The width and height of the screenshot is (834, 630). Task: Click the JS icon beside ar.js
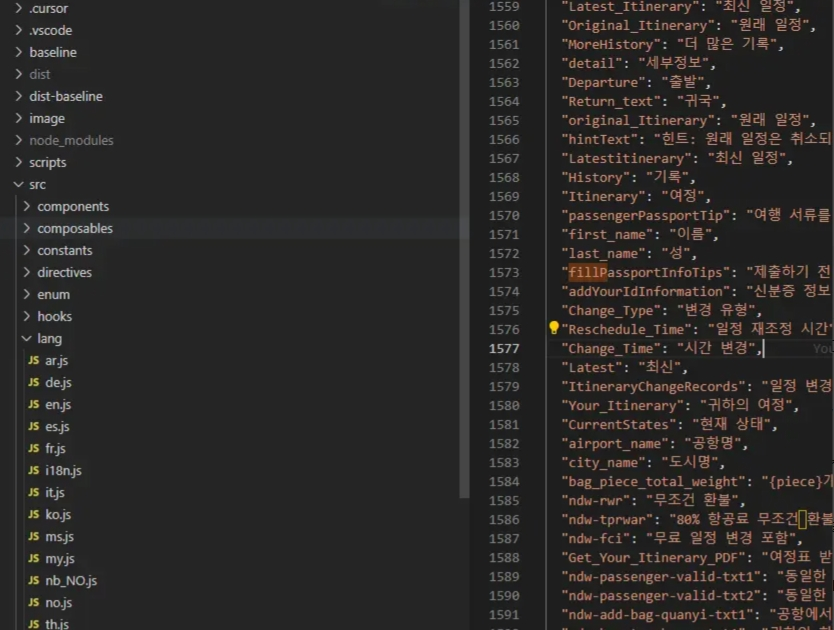33,360
